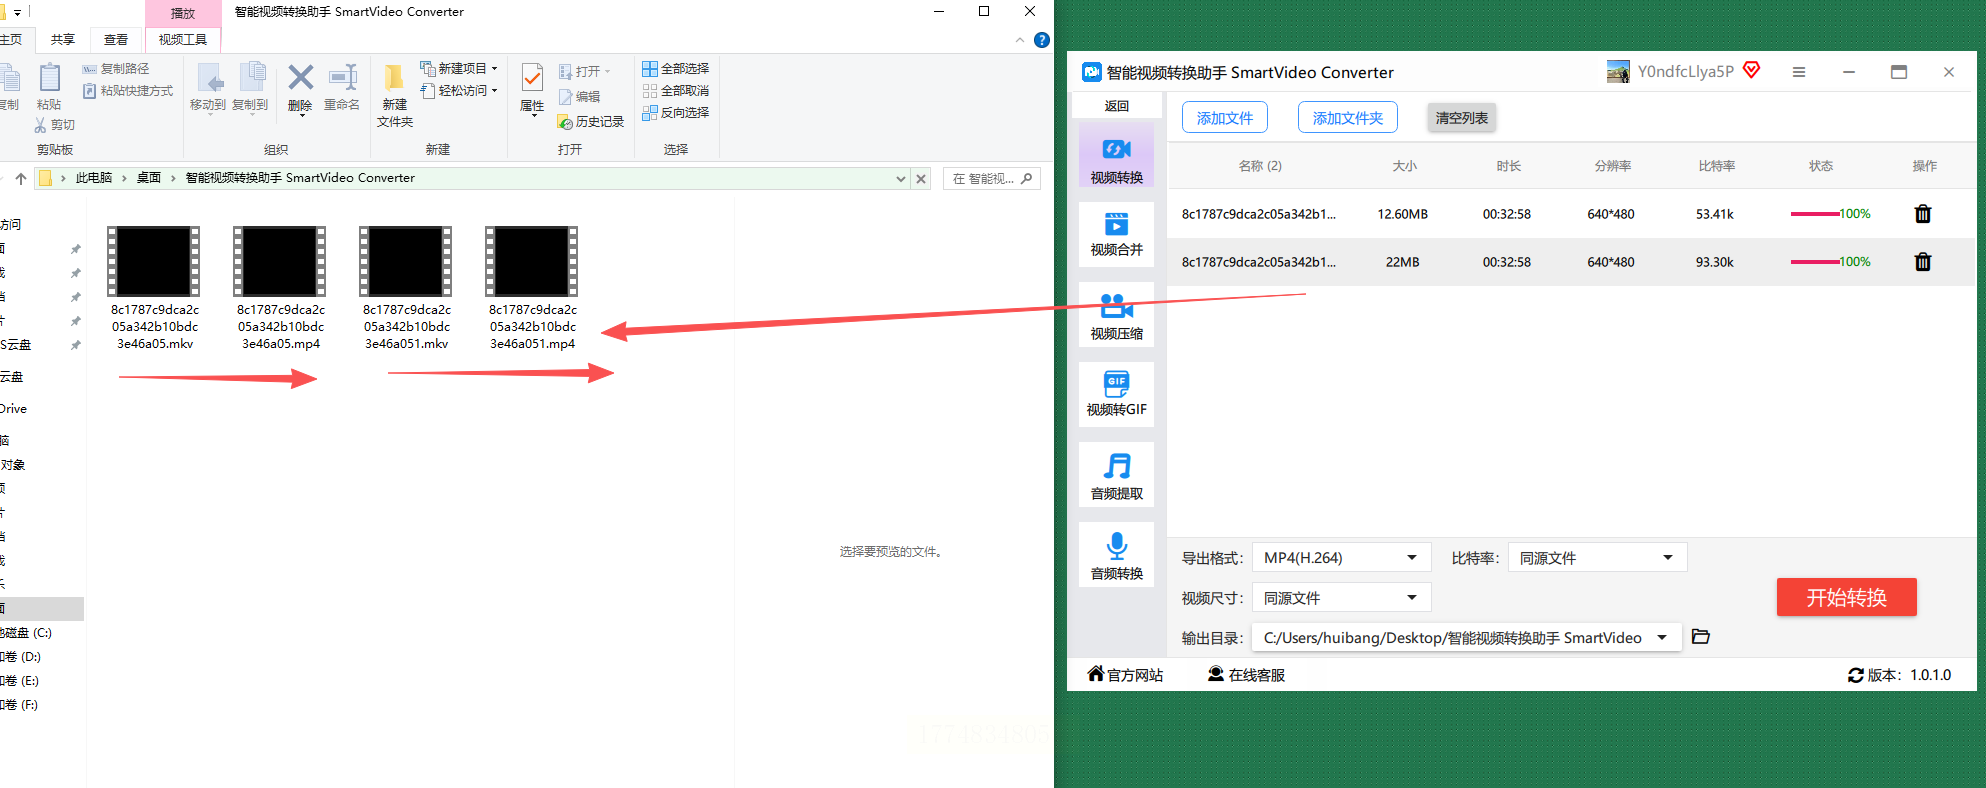This screenshot has height=788, width=1986.
Task: Switch to the View (查看) ribbon tab
Action: pyautogui.click(x=116, y=40)
